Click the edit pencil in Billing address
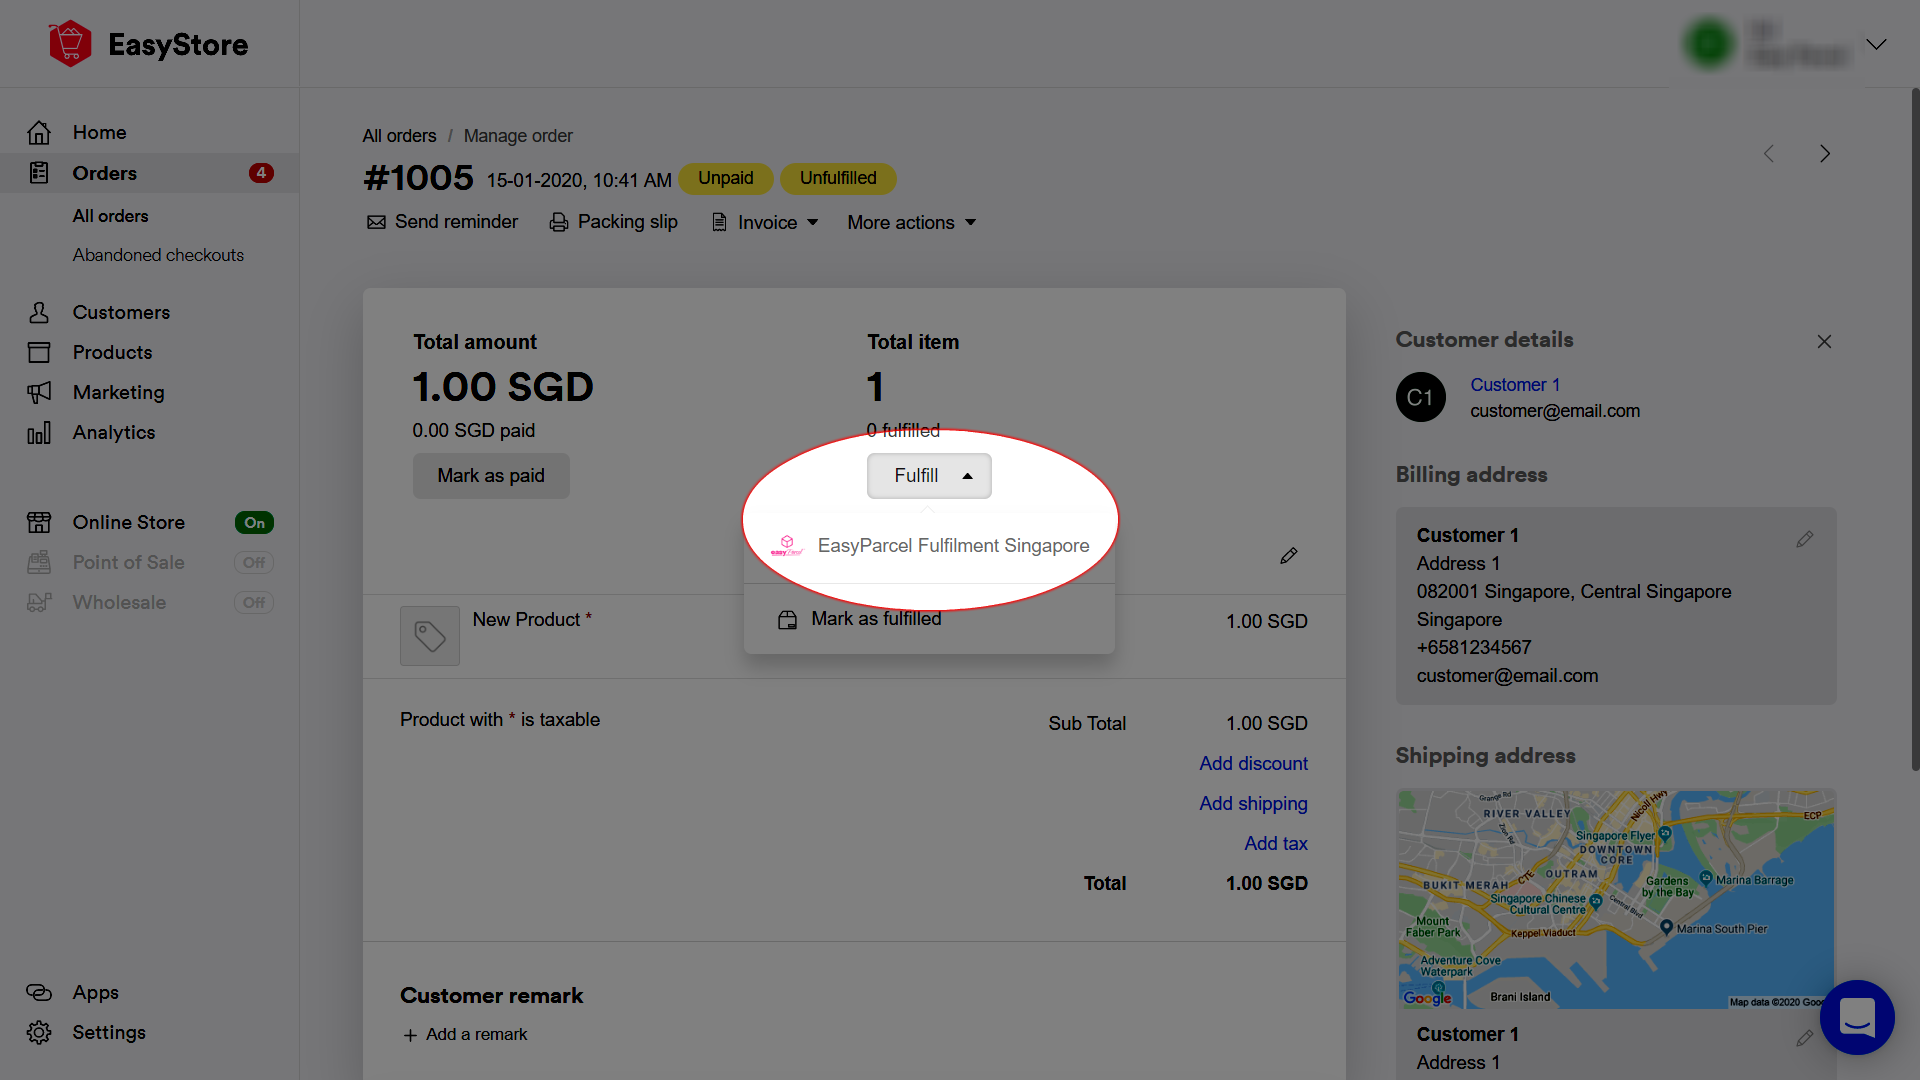The height and width of the screenshot is (1080, 1920). pos(1804,540)
